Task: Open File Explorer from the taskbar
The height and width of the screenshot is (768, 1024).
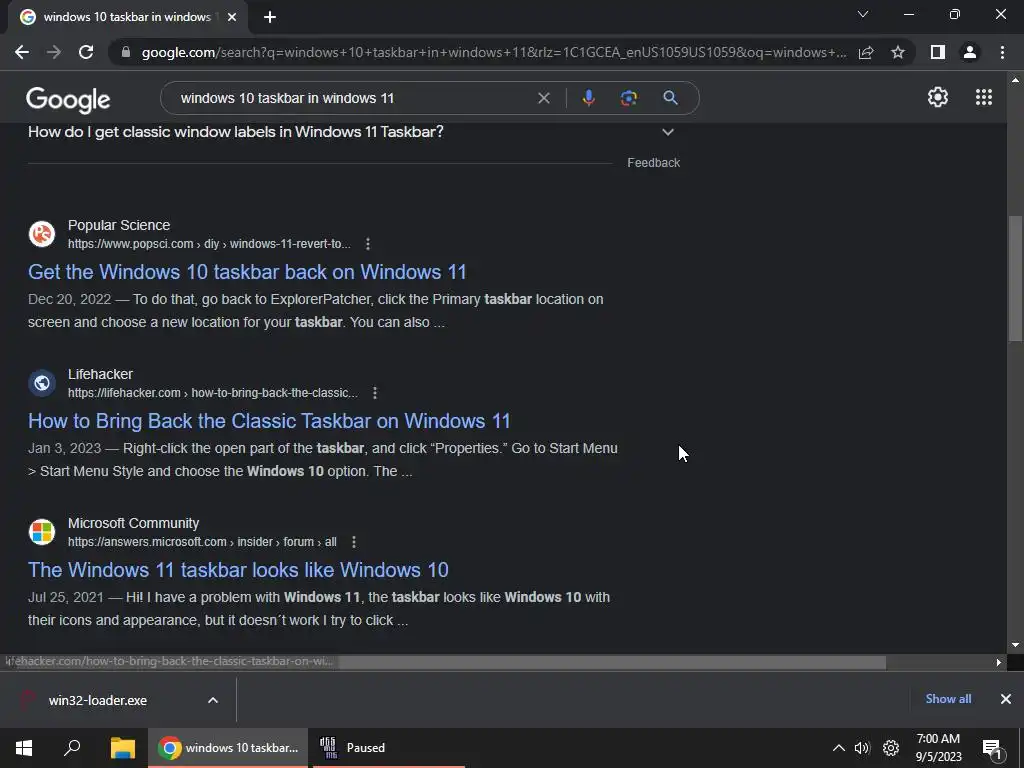Action: tap(123, 748)
